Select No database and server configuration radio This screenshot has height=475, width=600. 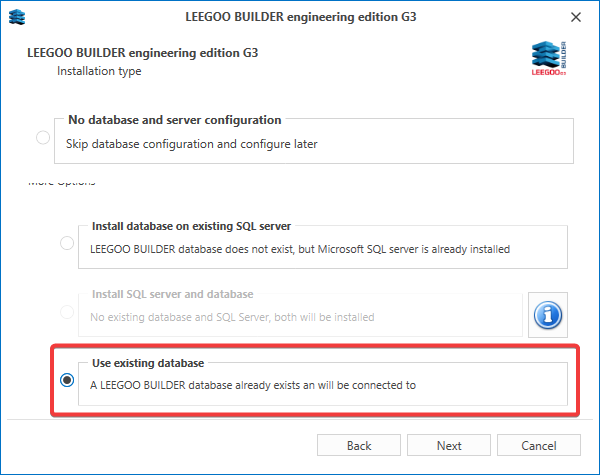[x=43, y=137]
